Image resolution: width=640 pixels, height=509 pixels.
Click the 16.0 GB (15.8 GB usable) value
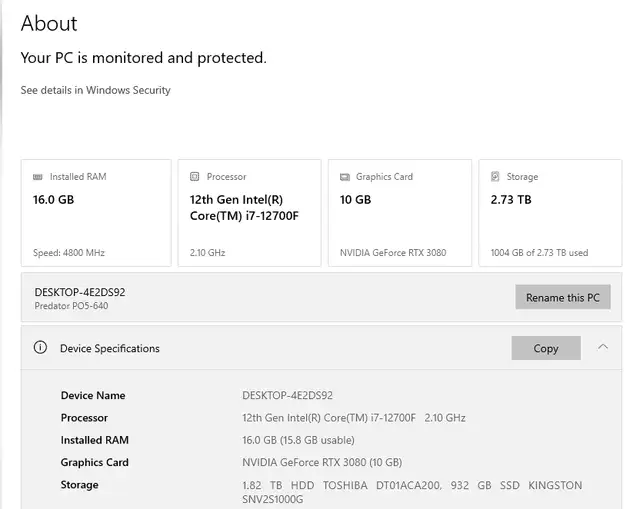(298, 440)
